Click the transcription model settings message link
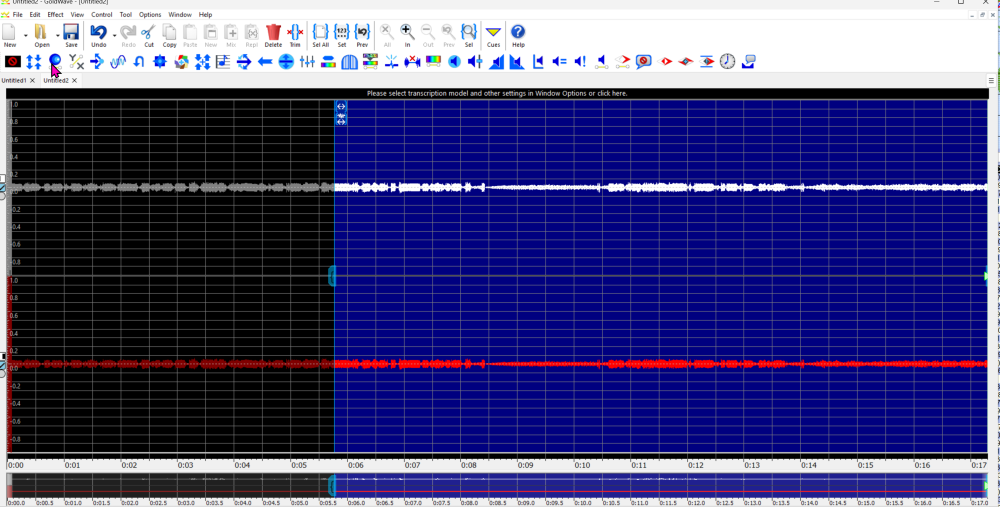Image resolution: width=1000 pixels, height=507 pixels. click(497, 93)
